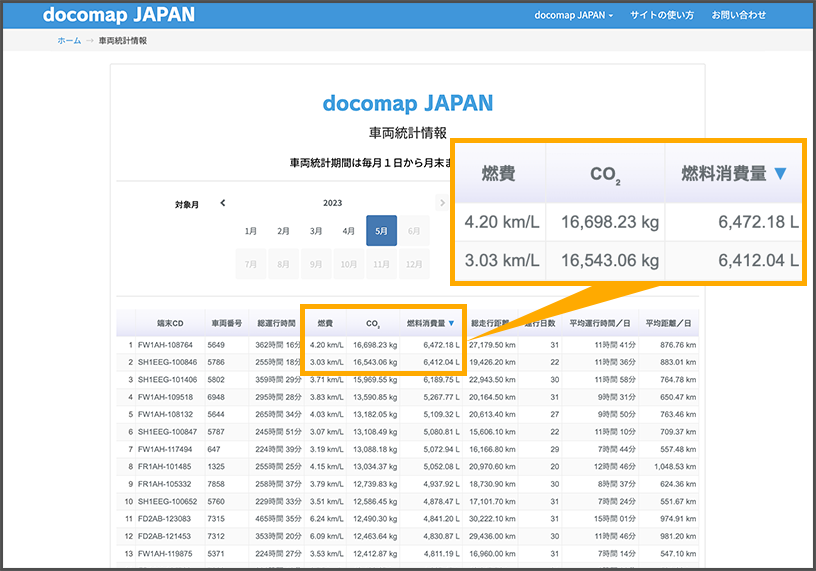This screenshot has height=571, width=816.
Task: Sort by 総運行時間 column header
Action: click(275, 323)
